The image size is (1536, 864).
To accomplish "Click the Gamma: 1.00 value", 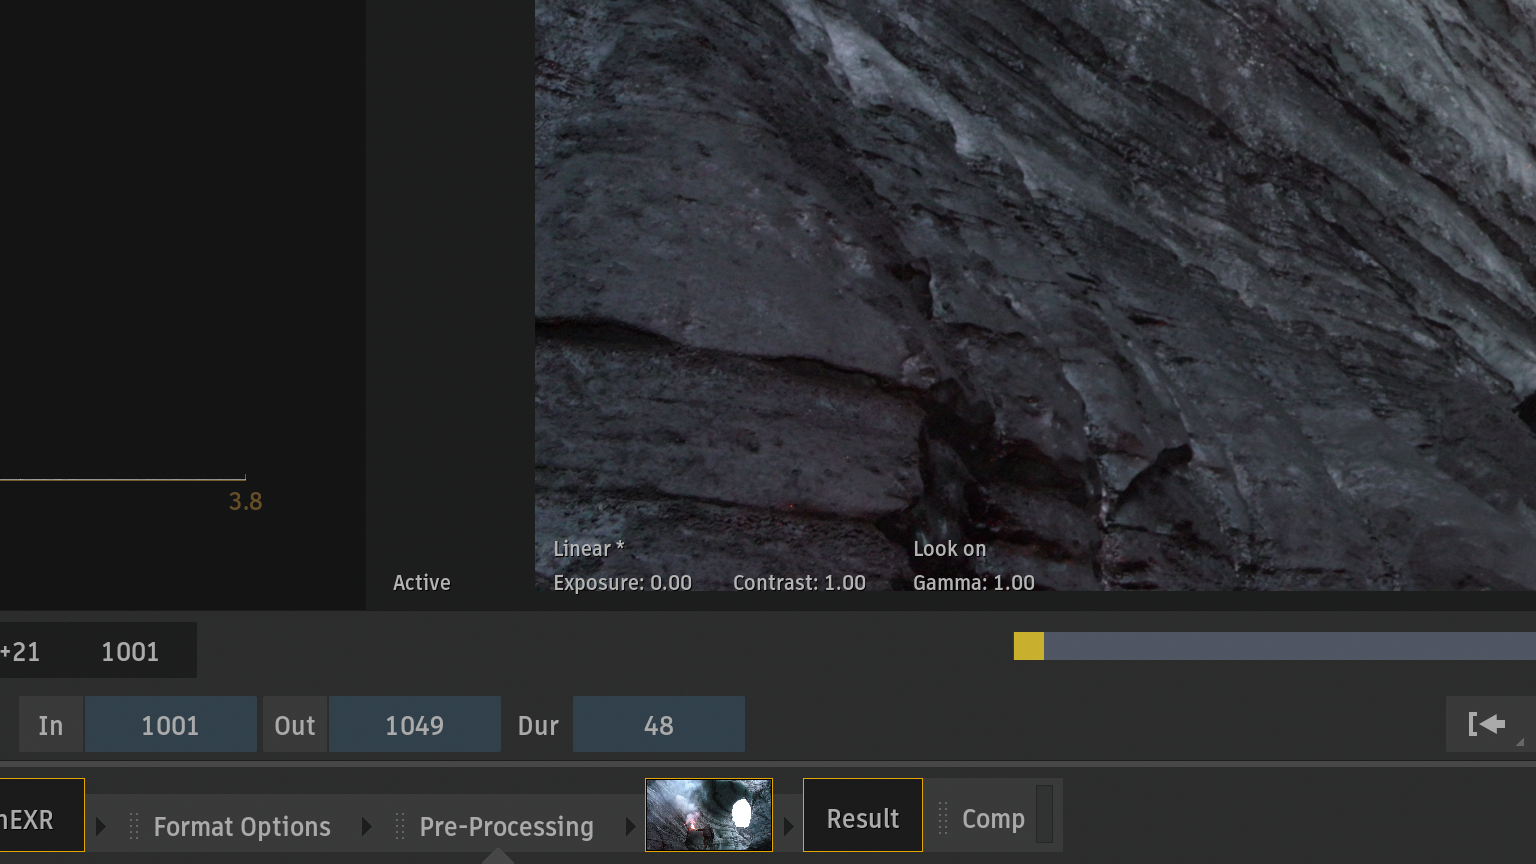I will (x=974, y=583).
